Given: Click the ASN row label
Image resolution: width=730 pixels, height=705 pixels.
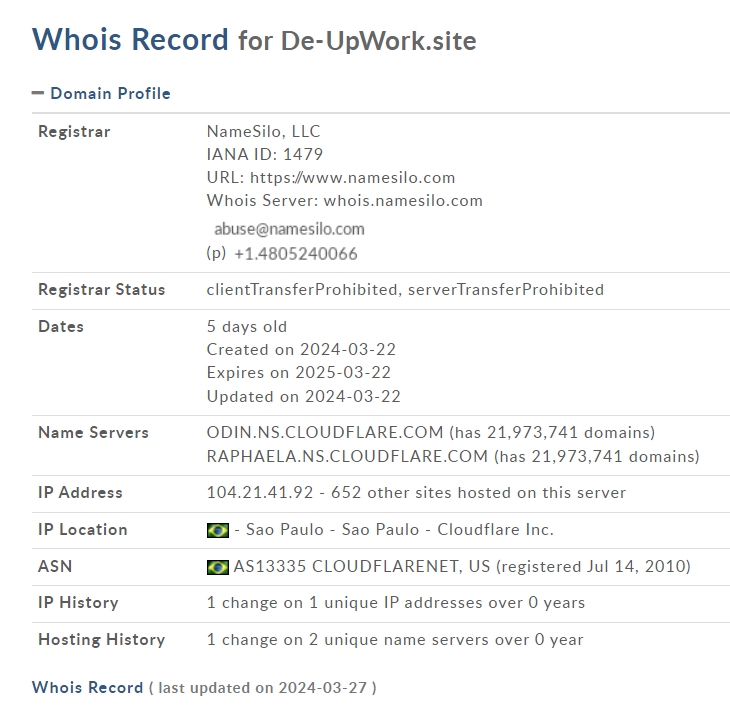Looking at the screenshot, I should (55, 566).
